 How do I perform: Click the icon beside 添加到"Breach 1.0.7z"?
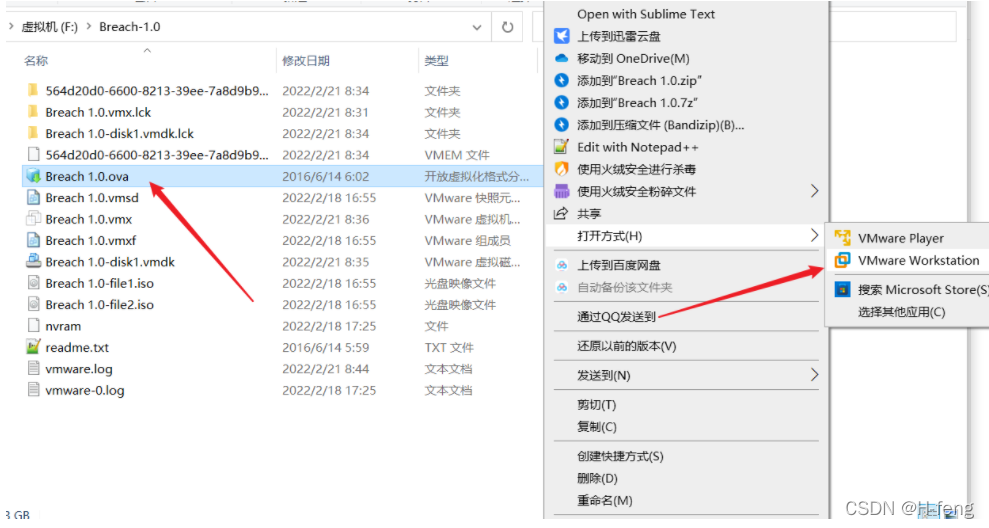(x=561, y=102)
